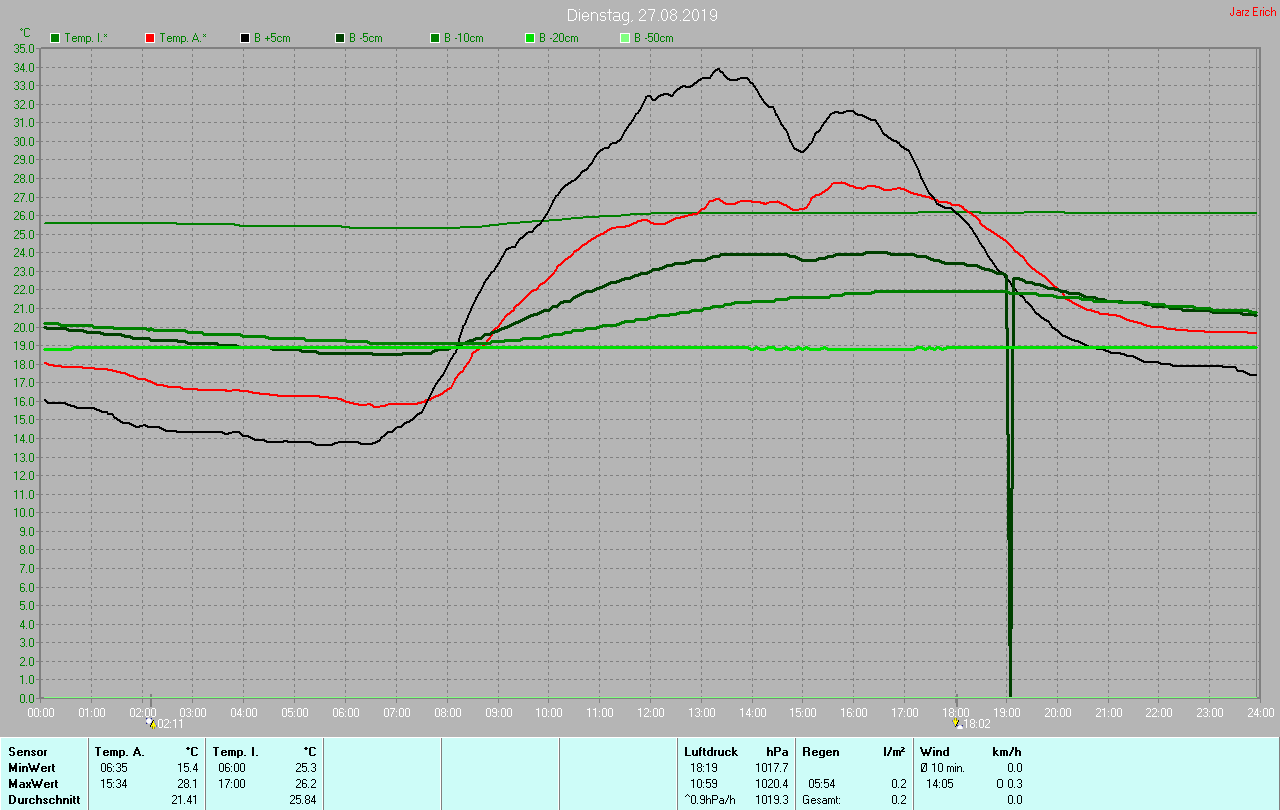This screenshot has width=1280, height=810.
Task: Click the Temp. A. column header
Action: [x=119, y=751]
